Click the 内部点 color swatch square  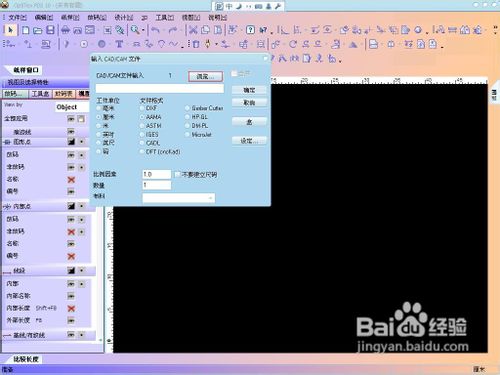pyautogui.click(x=71, y=206)
